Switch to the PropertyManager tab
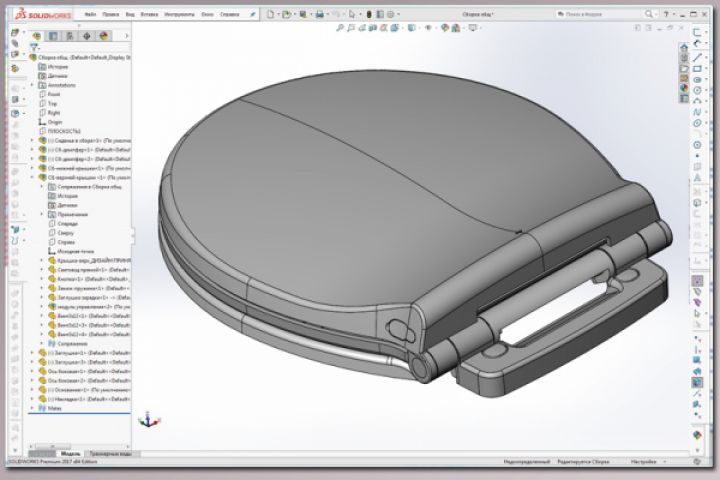Image resolution: width=720 pixels, height=480 pixels. click(53, 36)
